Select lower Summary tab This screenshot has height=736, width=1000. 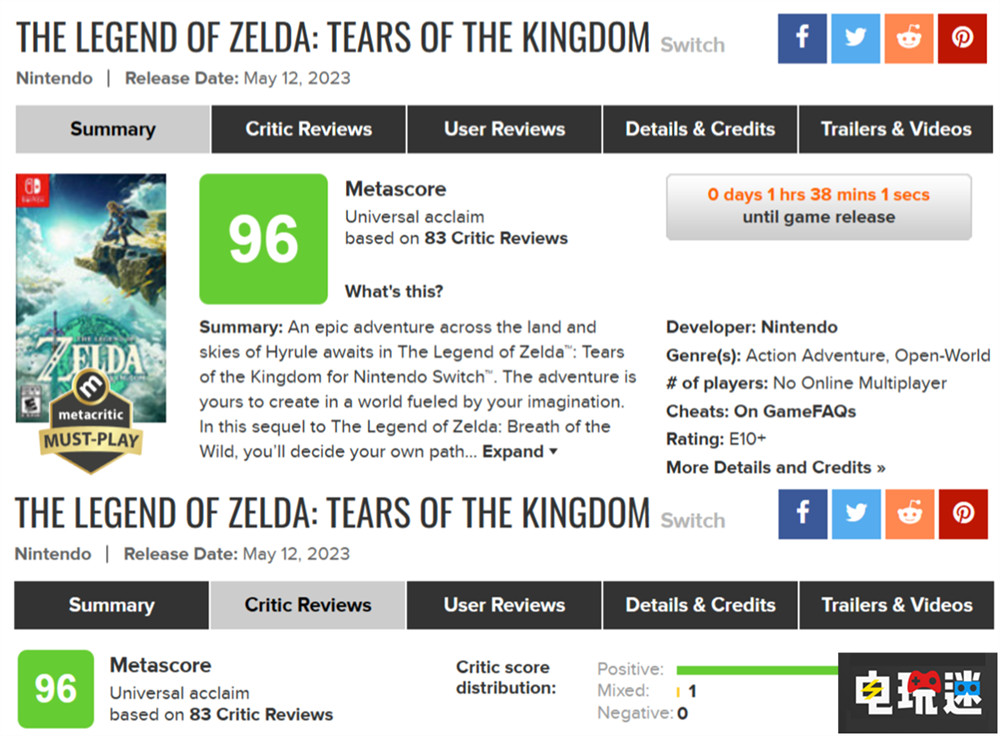pos(111,605)
